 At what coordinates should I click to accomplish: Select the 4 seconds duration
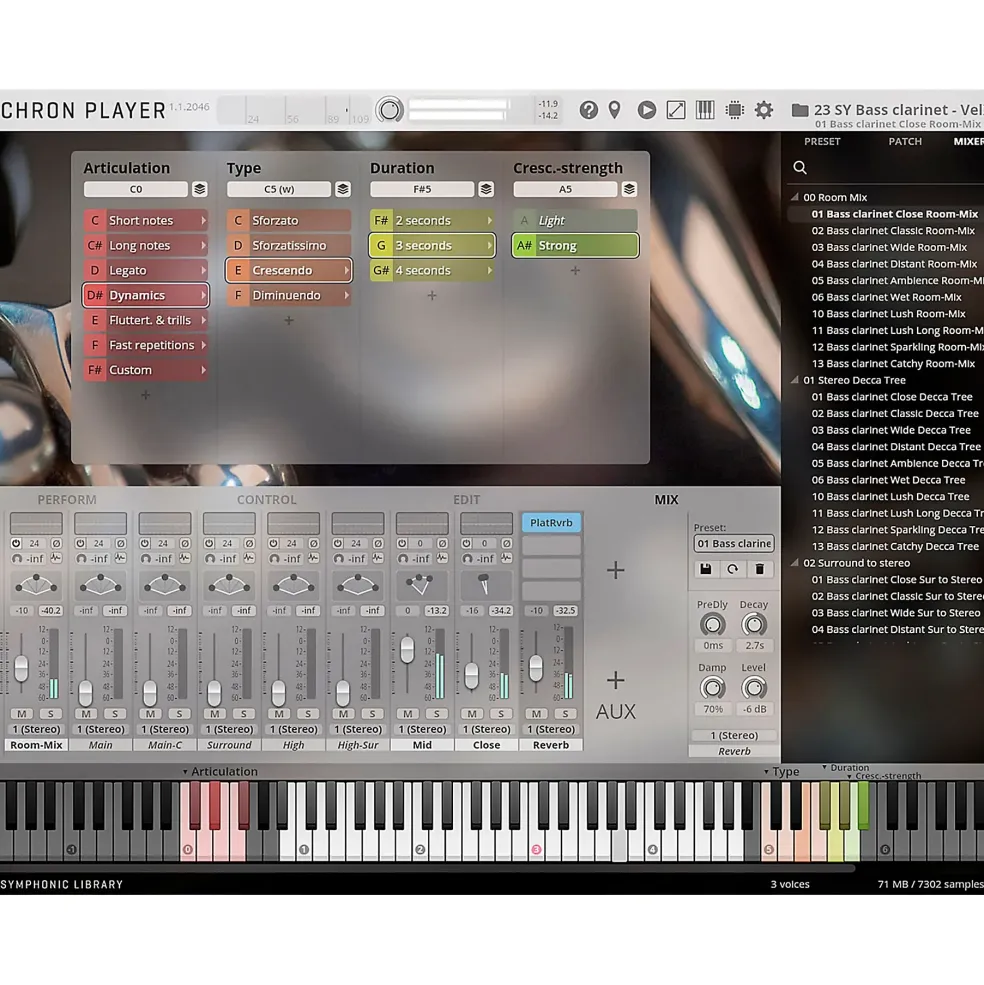(x=432, y=270)
